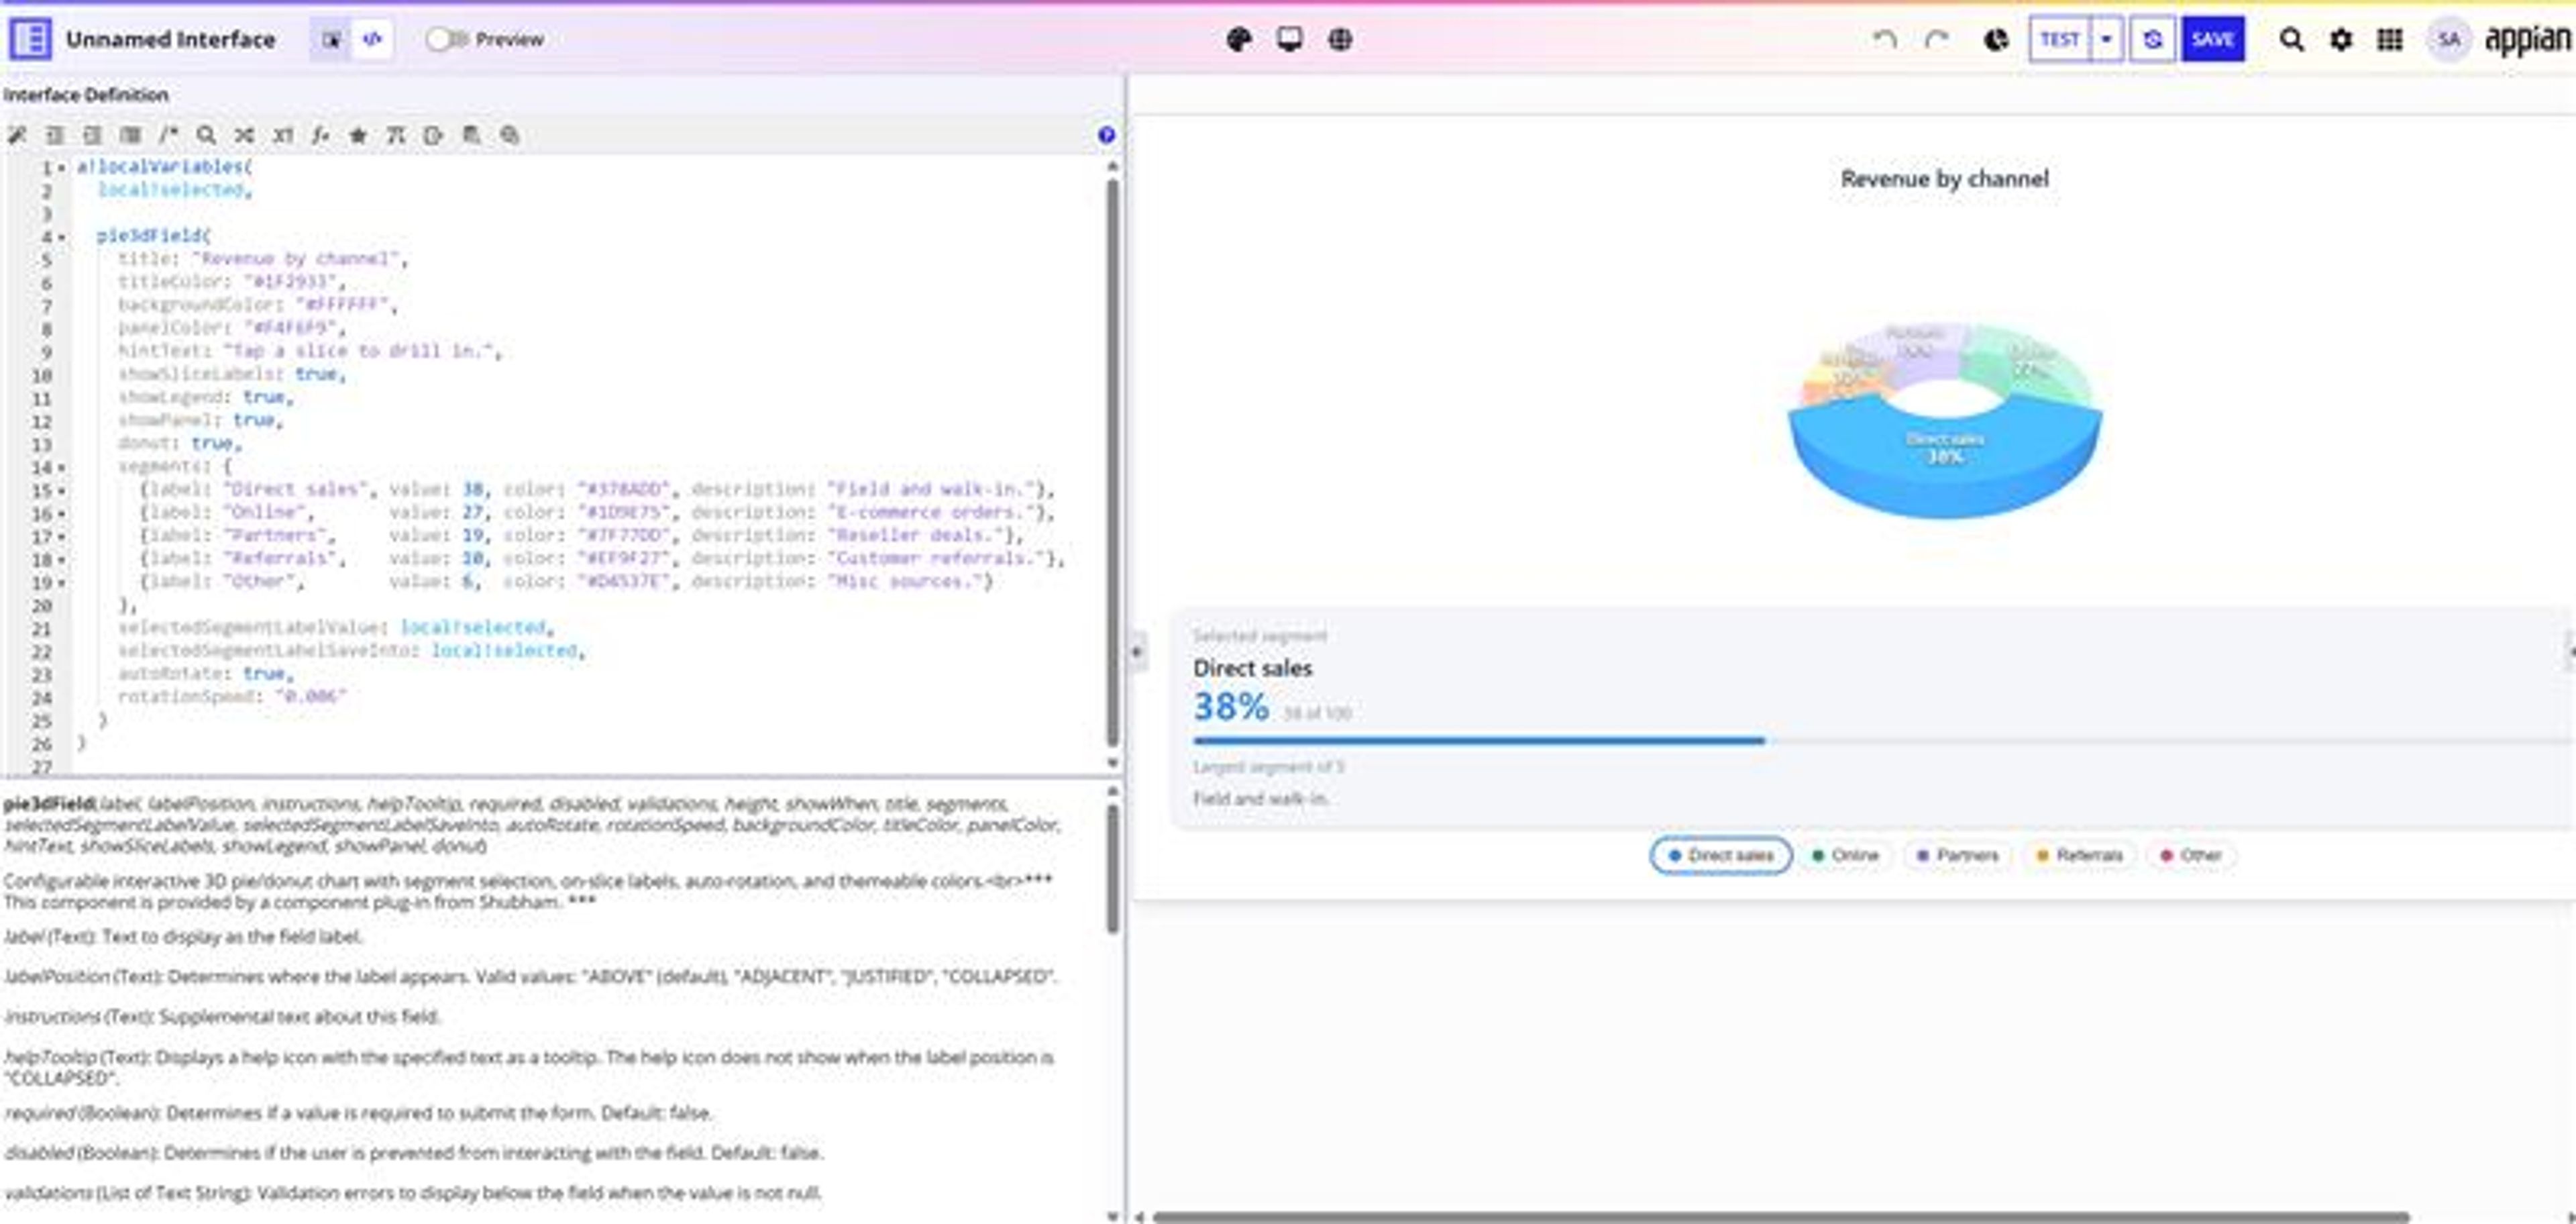
Task: Click the refresh interface icon button
Action: (x=2152, y=39)
